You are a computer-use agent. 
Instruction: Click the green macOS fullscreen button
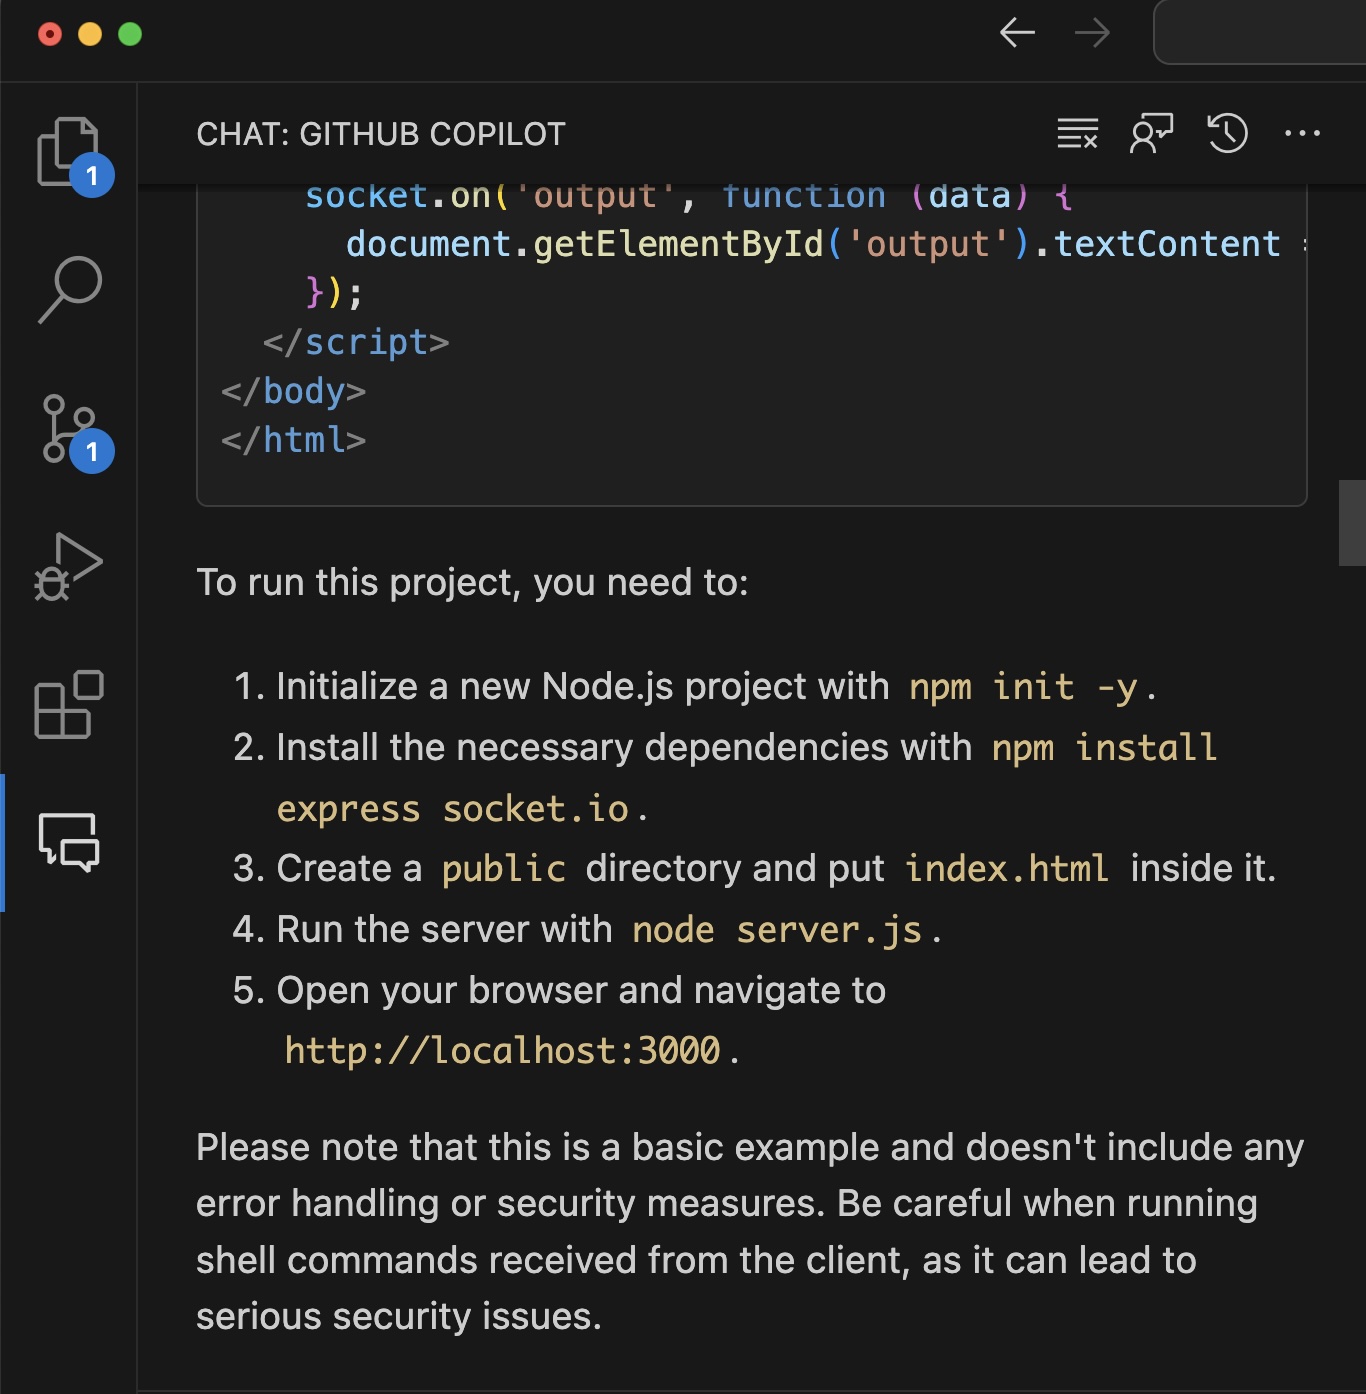pos(130,34)
